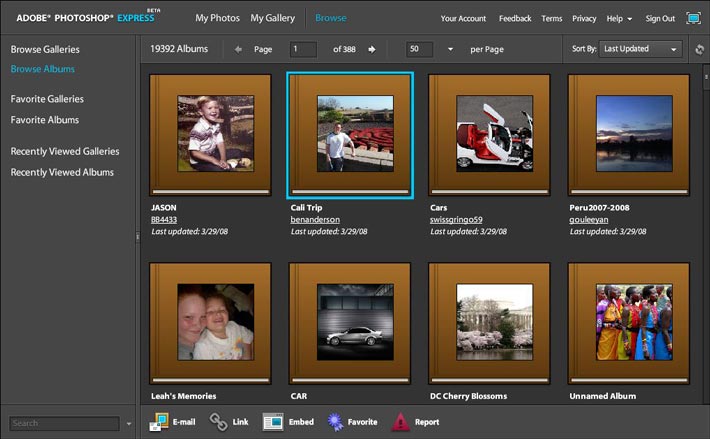Viewport: 710px width, 439px height.
Task: Click the Report warning icon
Action: [400, 422]
